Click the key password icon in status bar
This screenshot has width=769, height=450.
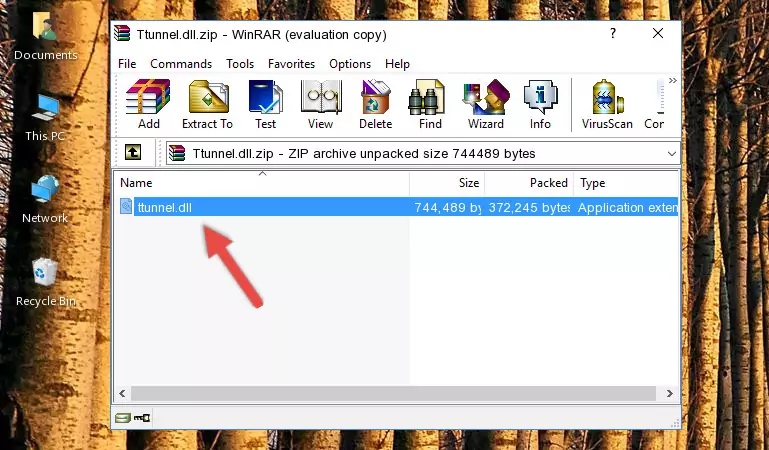click(x=142, y=418)
